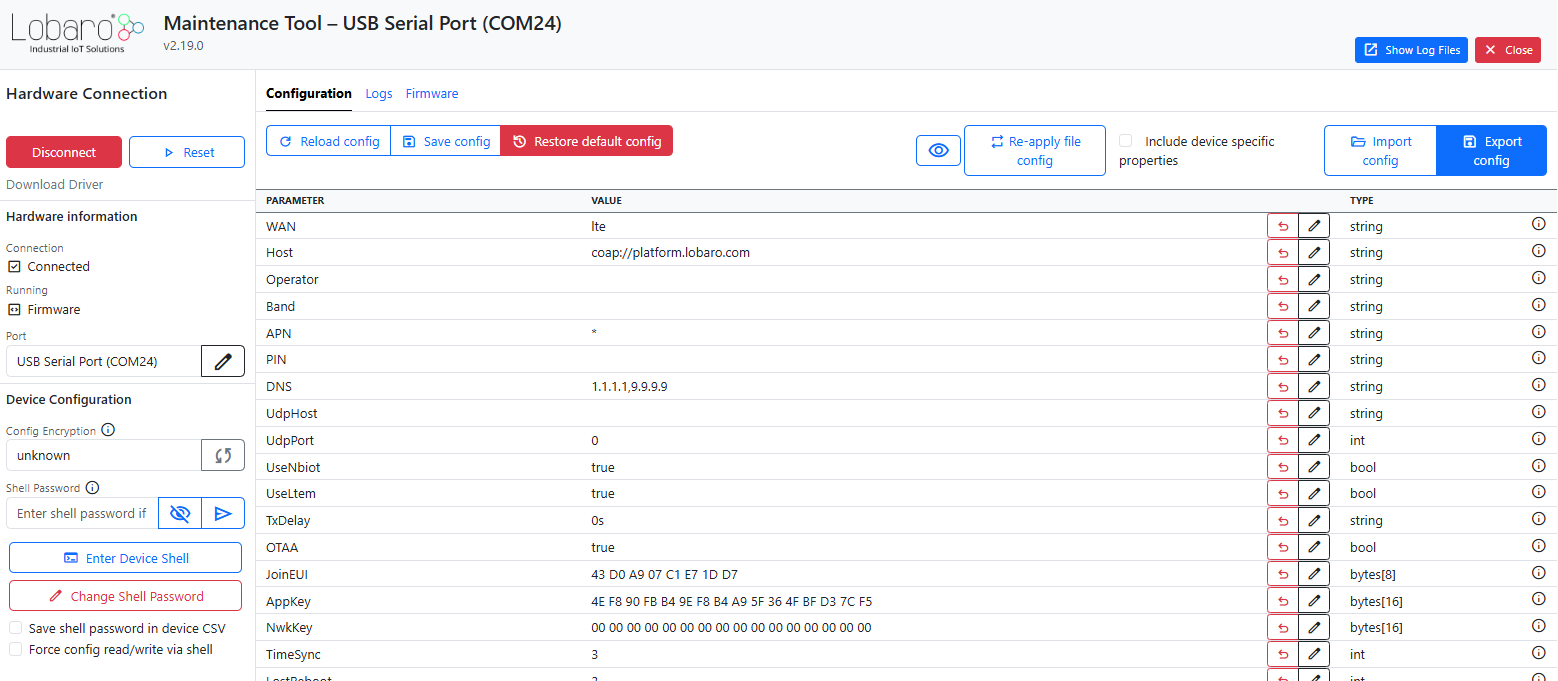Toggle hidden parameters with eye button
The height and width of the screenshot is (681, 1558).
coord(938,150)
